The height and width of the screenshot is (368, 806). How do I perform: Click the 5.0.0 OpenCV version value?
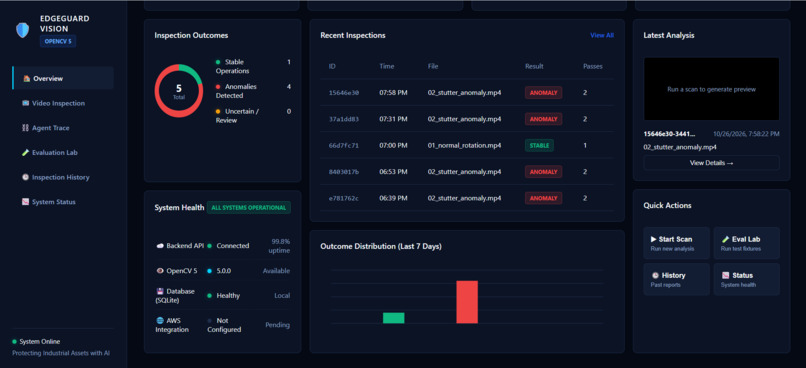pyautogui.click(x=225, y=270)
